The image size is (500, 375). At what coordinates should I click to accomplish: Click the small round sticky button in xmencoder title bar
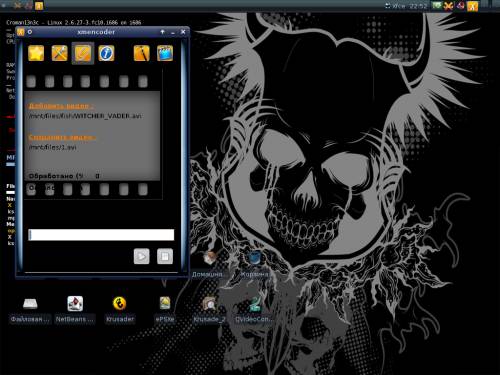pyautogui.click(x=30, y=32)
